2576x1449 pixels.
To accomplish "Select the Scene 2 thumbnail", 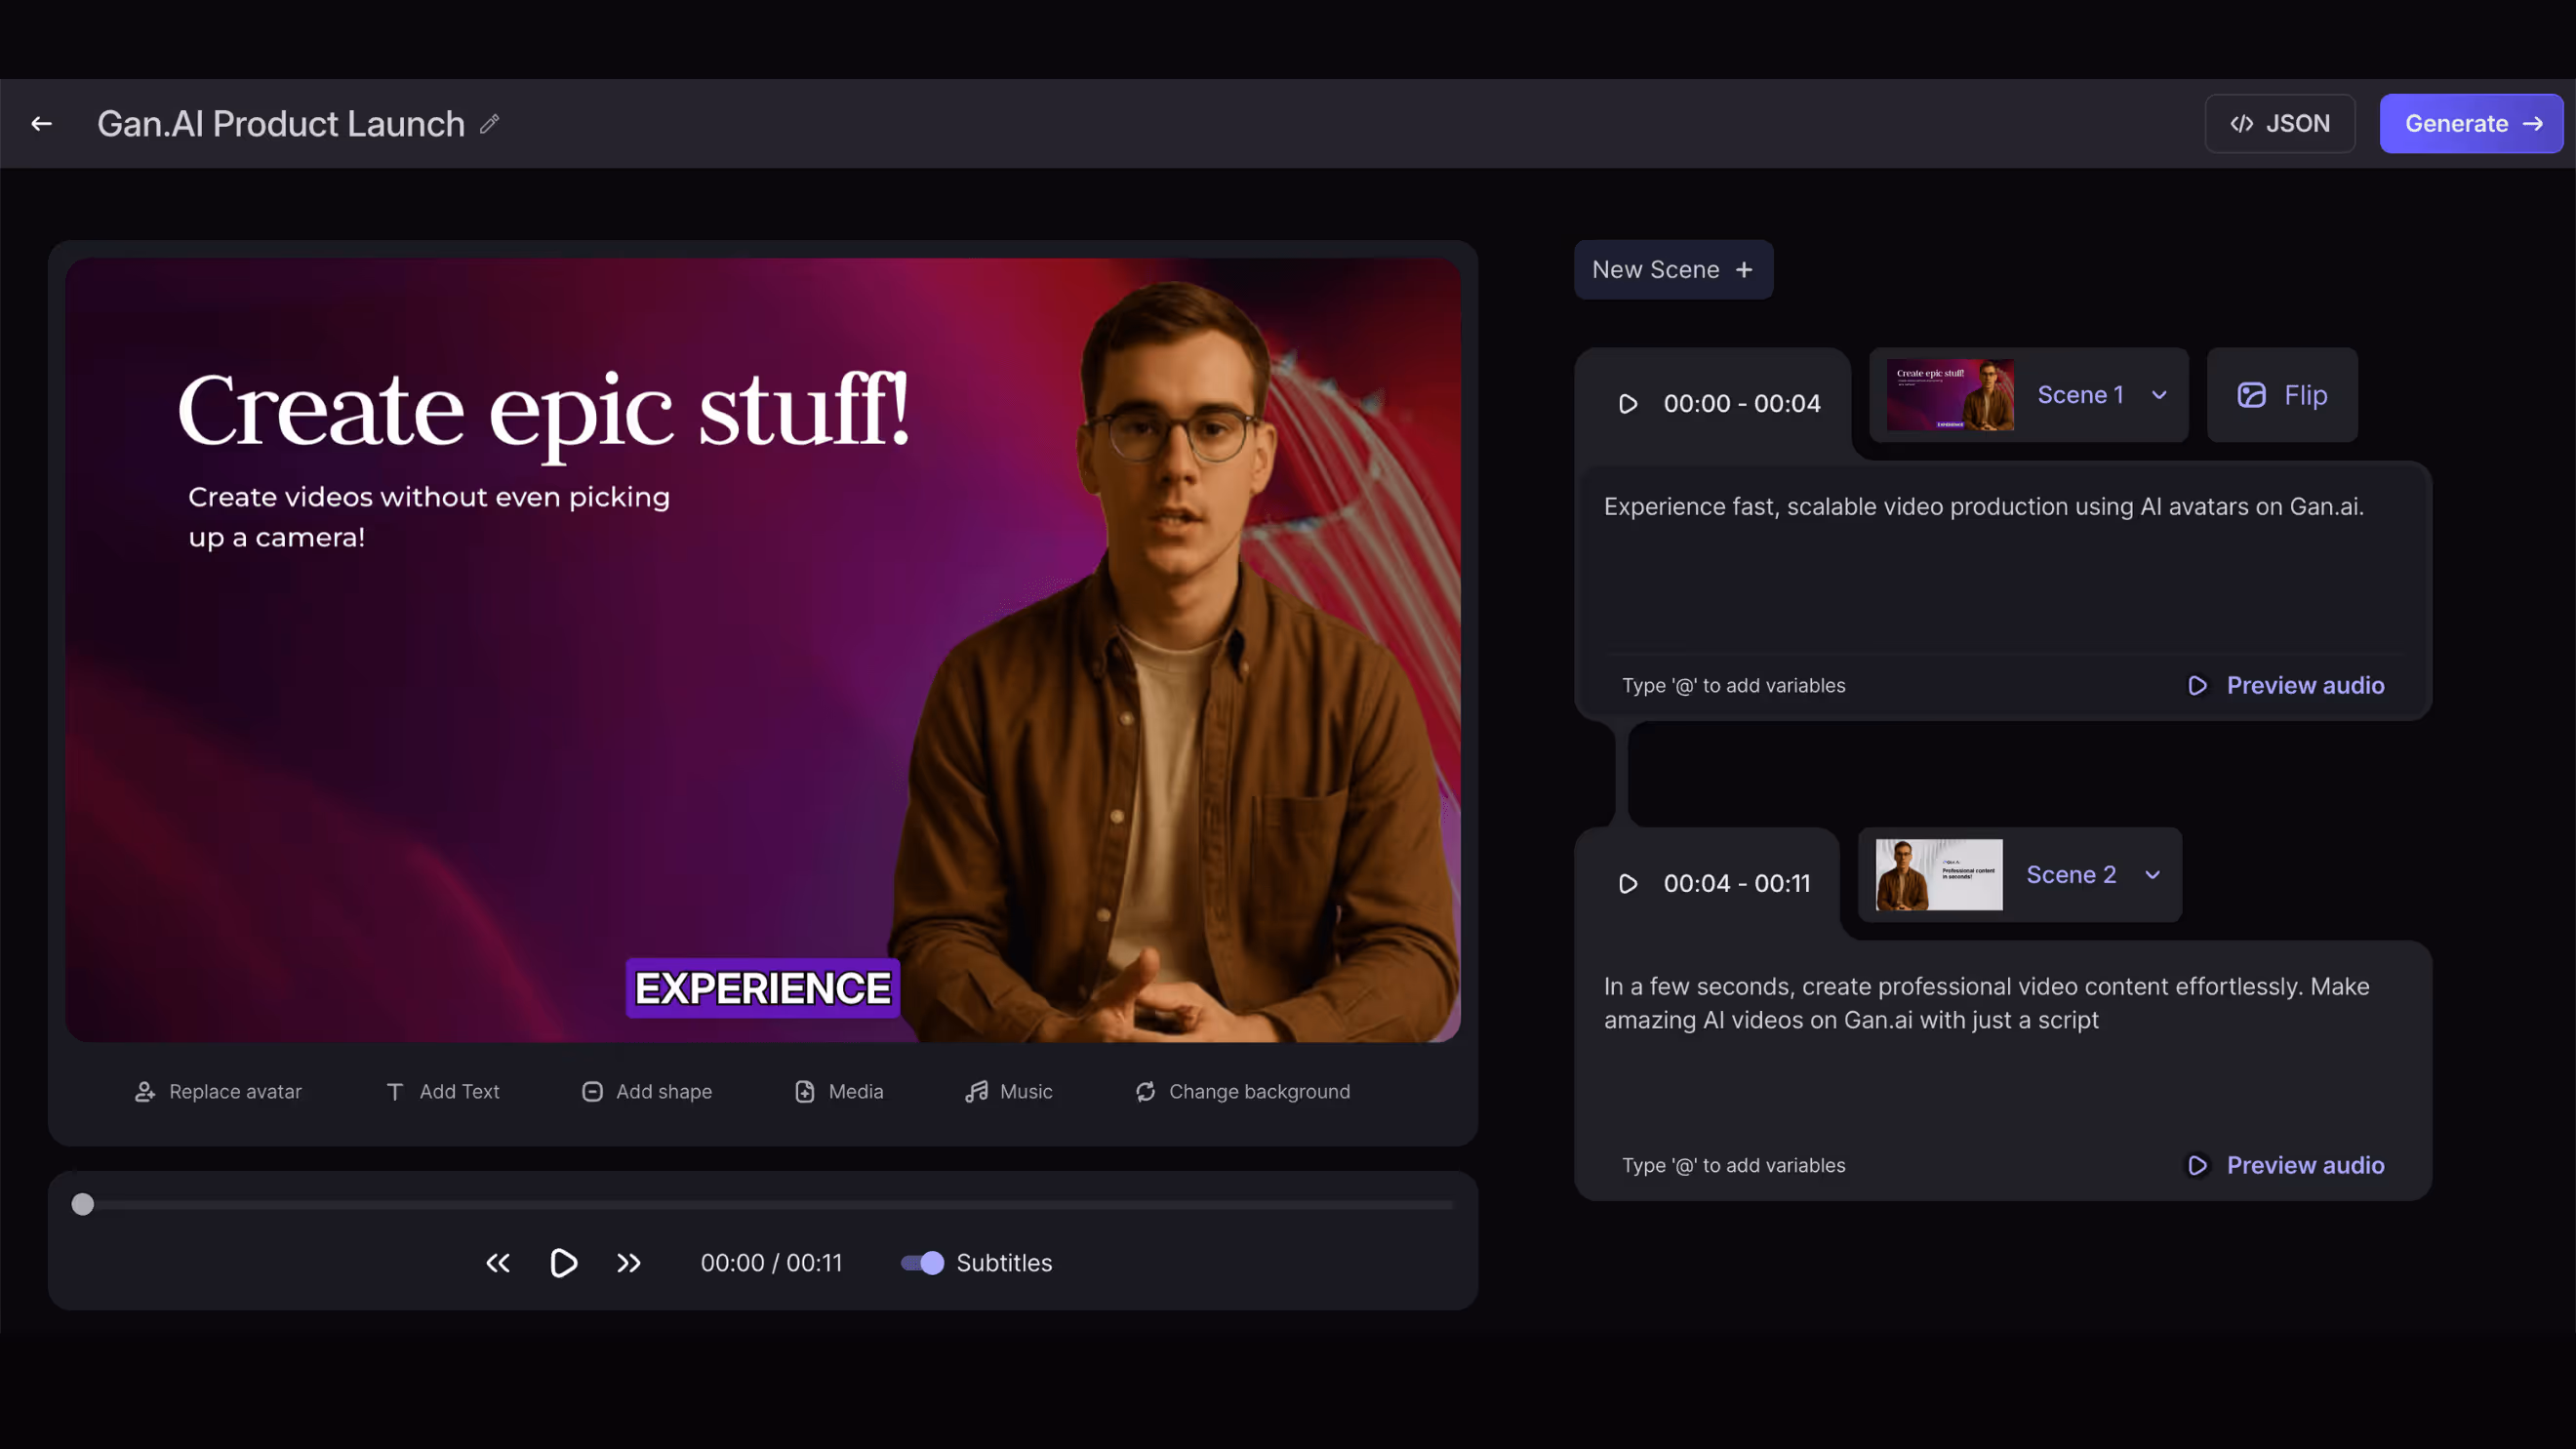I will [1939, 875].
